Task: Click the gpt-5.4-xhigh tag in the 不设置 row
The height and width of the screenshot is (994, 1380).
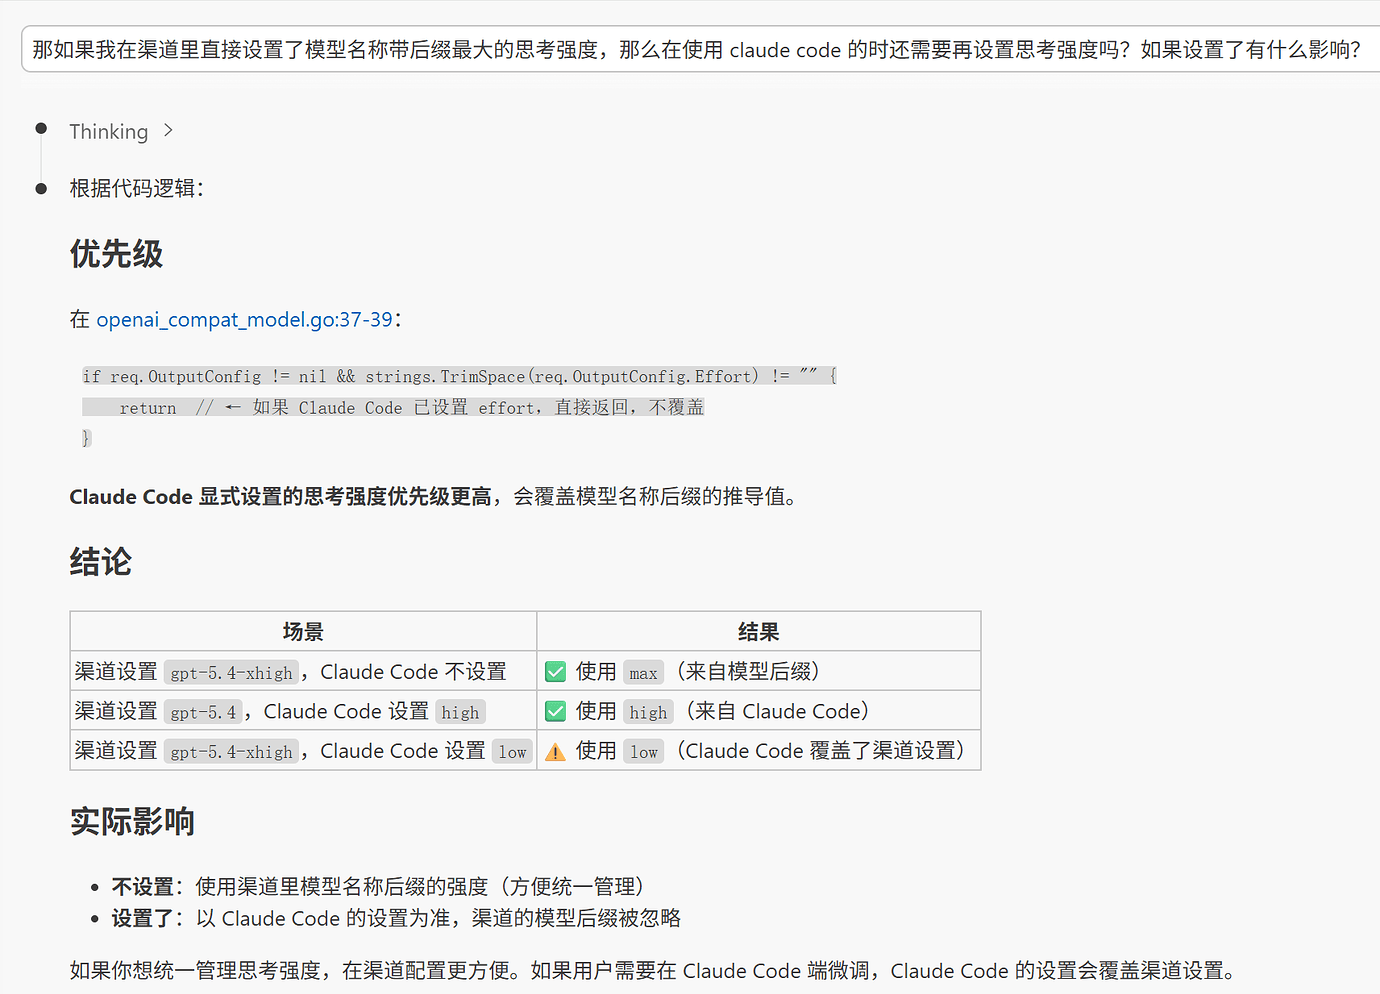Action: click(x=232, y=672)
